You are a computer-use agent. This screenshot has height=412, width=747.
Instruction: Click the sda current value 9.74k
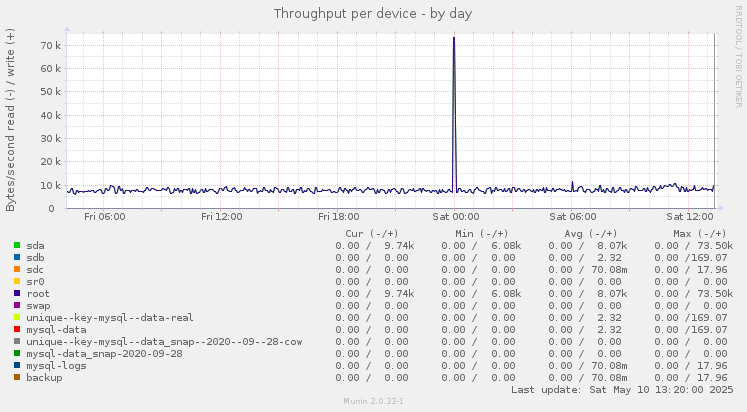tap(399, 246)
